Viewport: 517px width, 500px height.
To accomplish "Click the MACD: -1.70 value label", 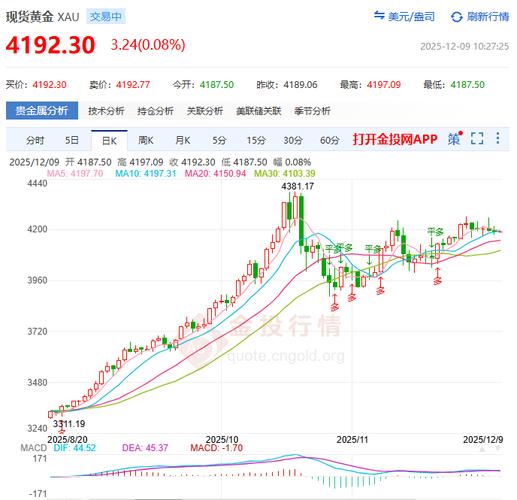I will 217,448.
